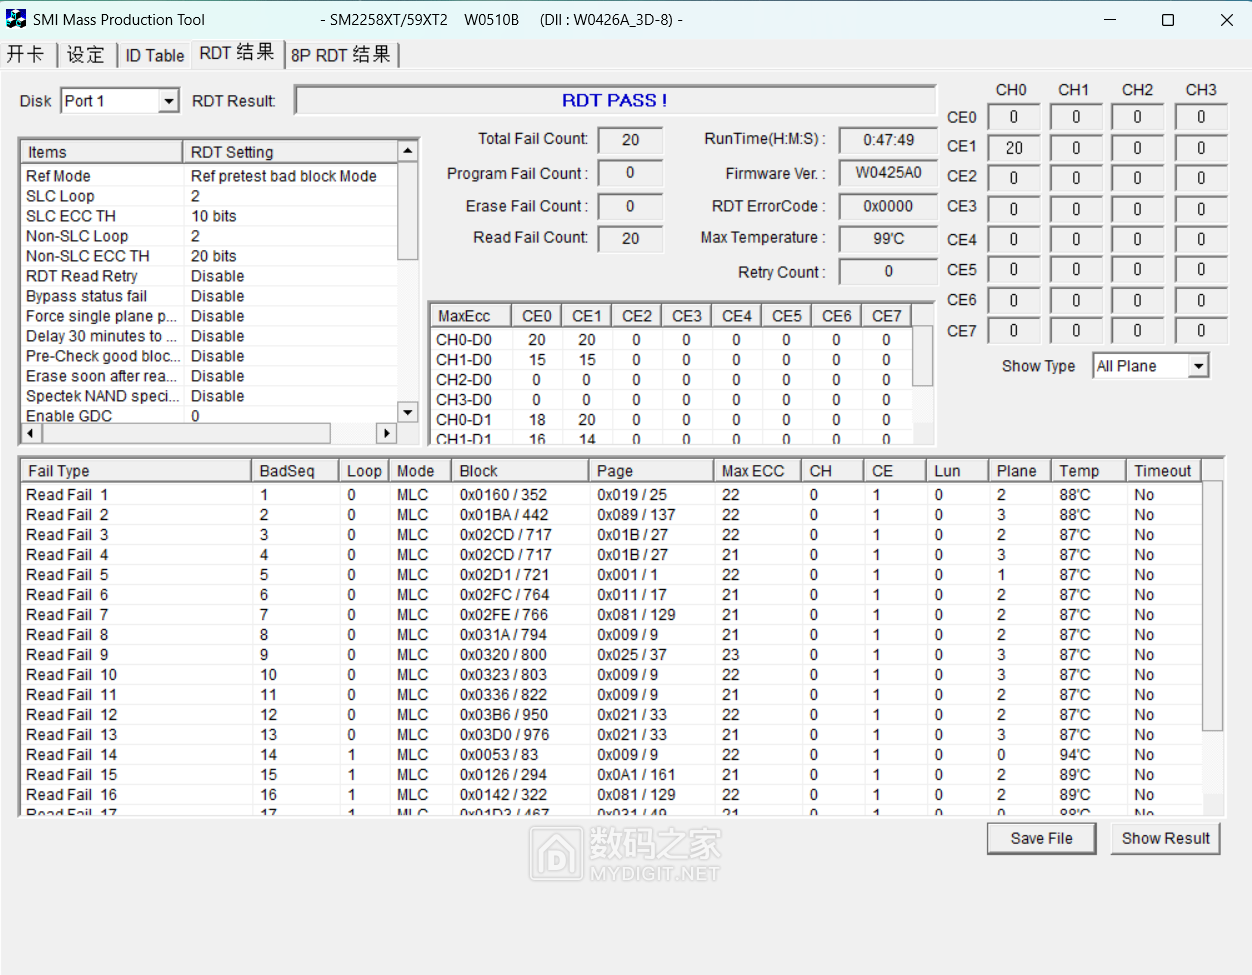The height and width of the screenshot is (975, 1252).
Task: Click the RDT PASS result field
Action: pyautogui.click(x=615, y=101)
